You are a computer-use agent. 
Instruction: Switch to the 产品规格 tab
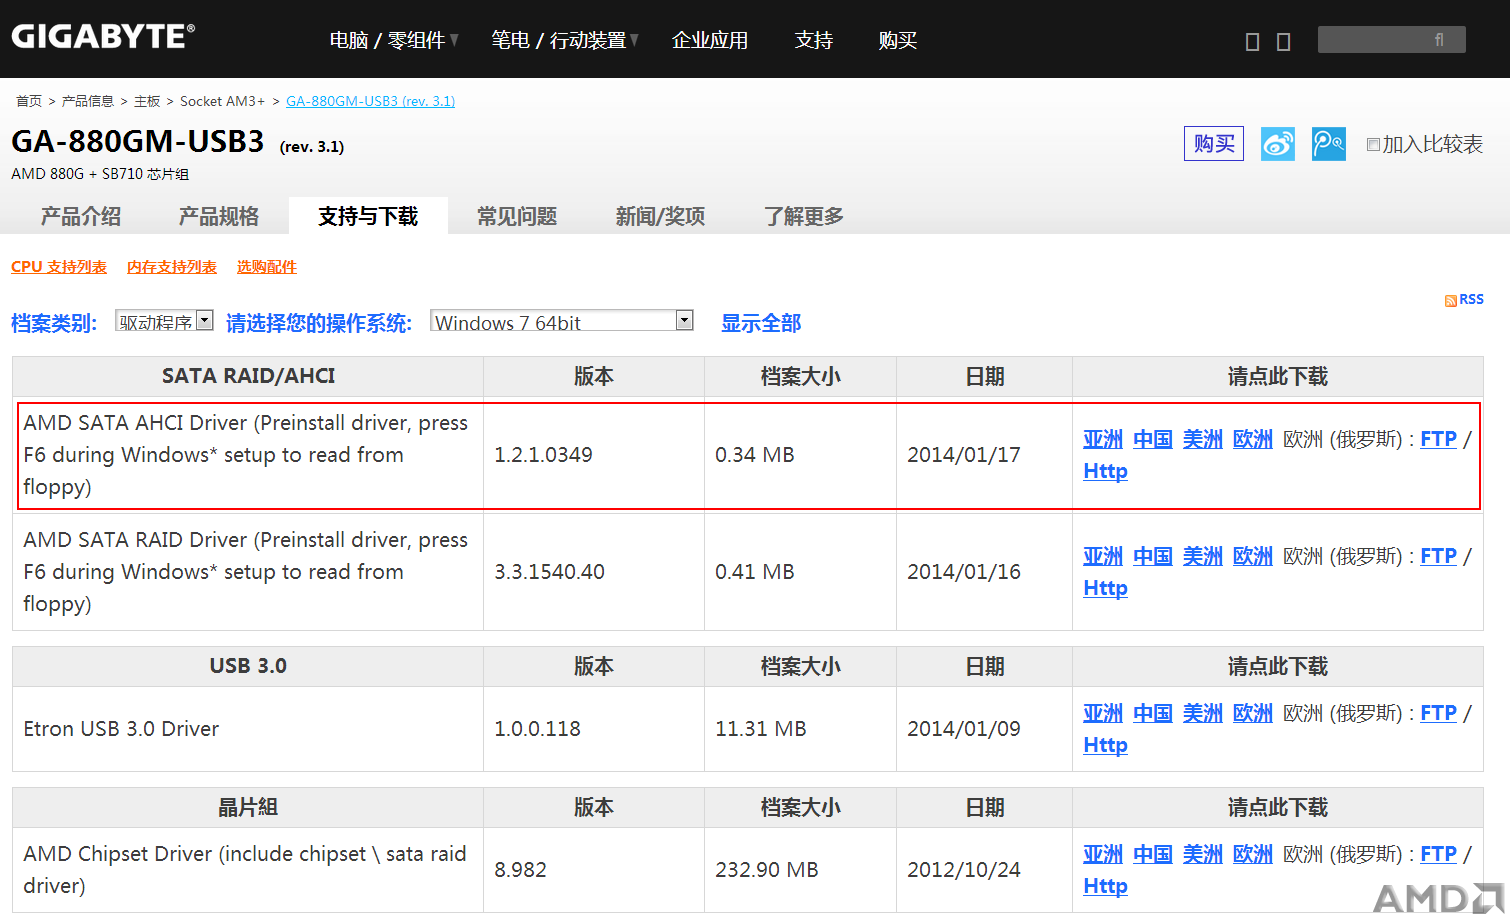point(219,216)
